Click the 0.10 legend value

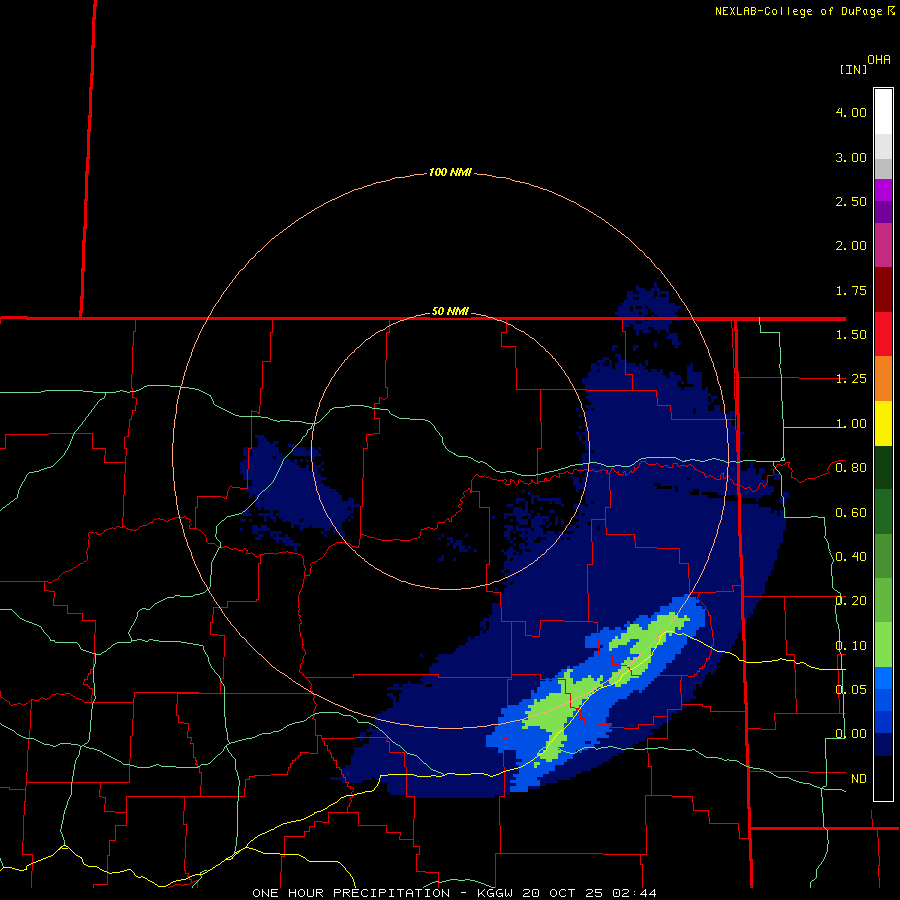851,646
